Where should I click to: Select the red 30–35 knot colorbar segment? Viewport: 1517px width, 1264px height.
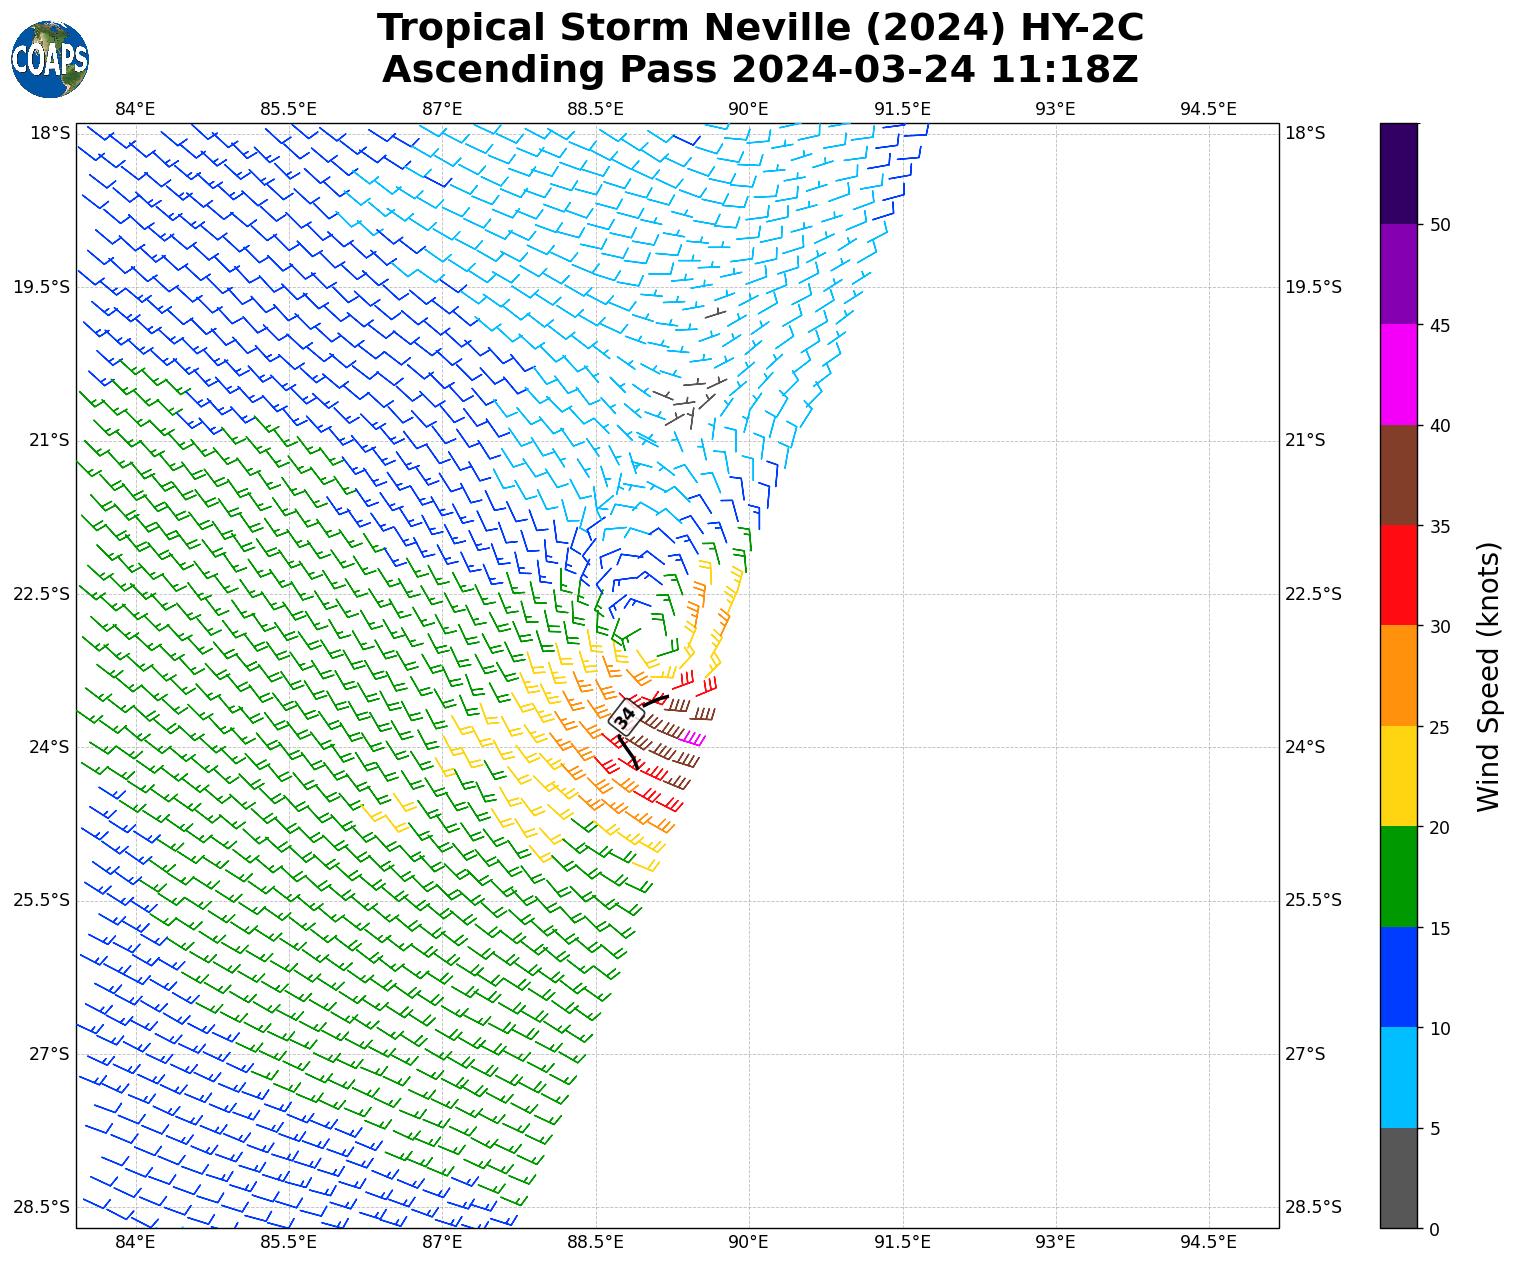coord(1398,575)
